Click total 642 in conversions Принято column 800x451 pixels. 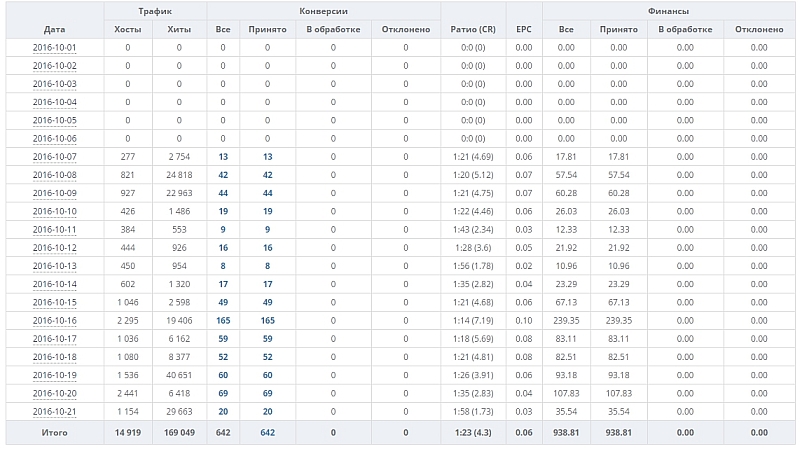267,432
